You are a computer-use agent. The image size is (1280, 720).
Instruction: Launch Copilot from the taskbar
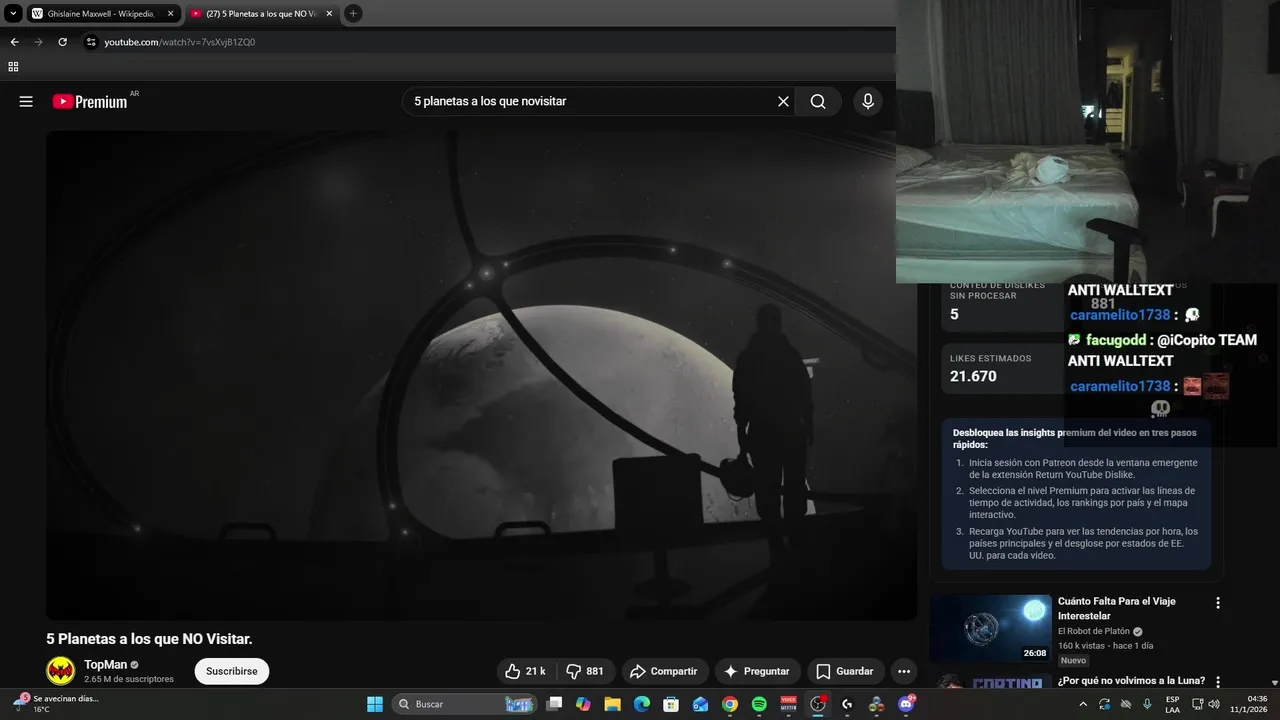[x=584, y=704]
